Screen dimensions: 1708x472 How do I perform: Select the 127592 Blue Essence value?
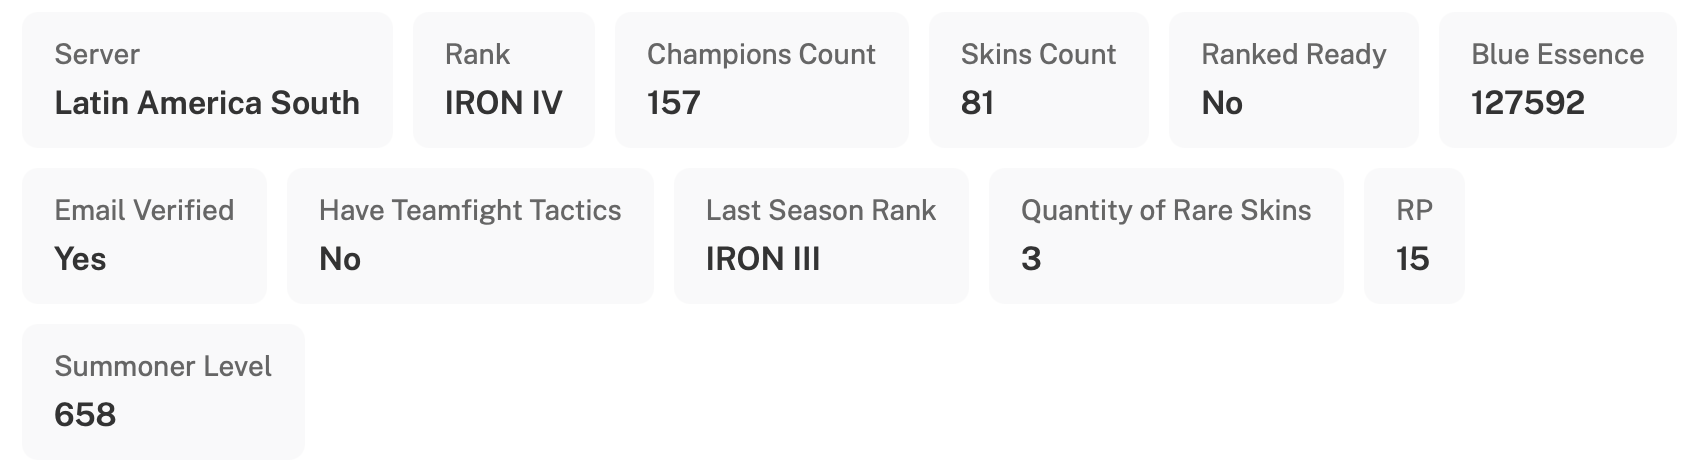point(1527,103)
